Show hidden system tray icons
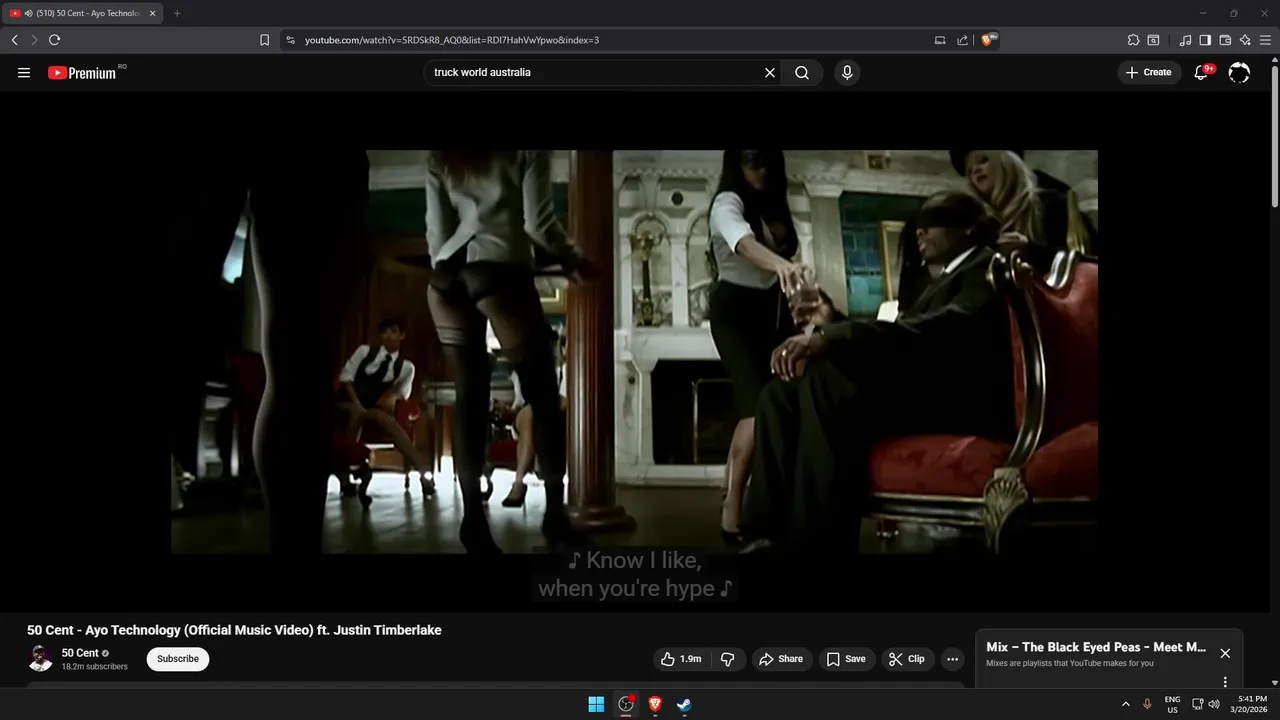 click(1126, 704)
